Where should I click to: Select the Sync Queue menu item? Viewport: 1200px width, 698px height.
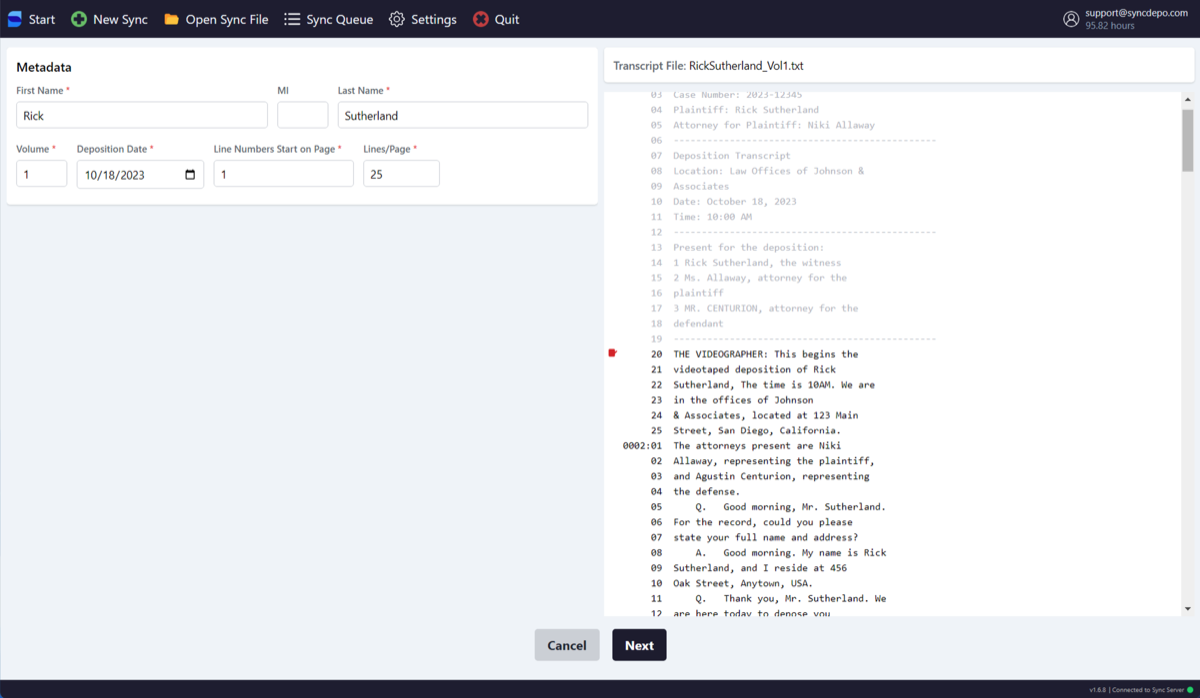click(x=339, y=19)
